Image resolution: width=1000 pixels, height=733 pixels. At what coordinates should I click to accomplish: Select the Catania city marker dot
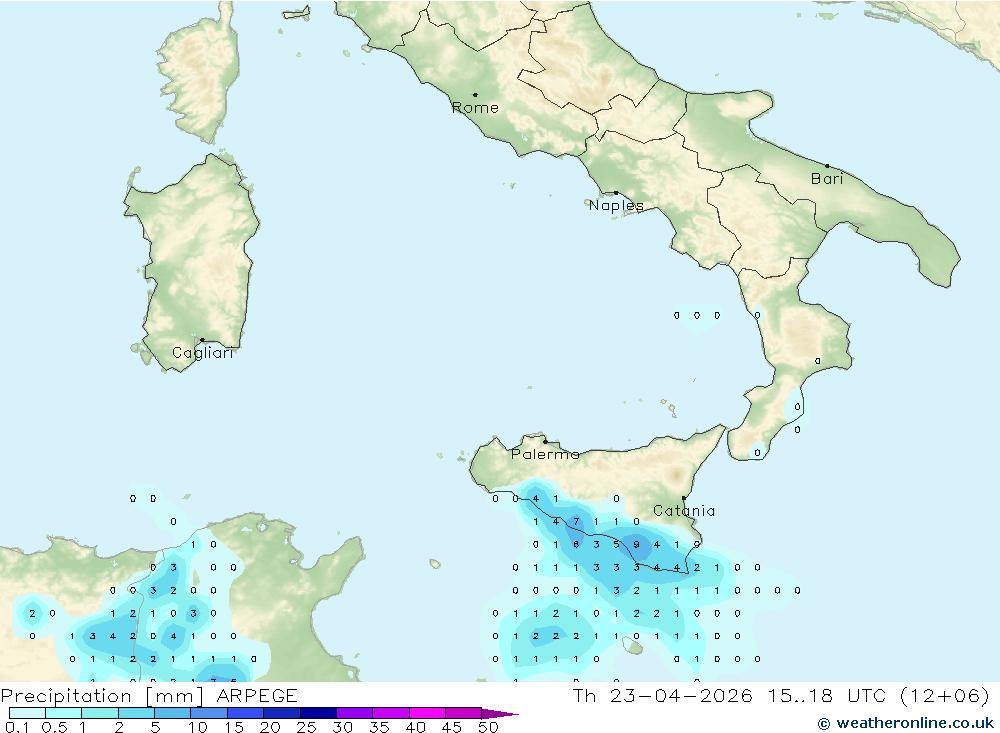pyautogui.click(x=684, y=498)
